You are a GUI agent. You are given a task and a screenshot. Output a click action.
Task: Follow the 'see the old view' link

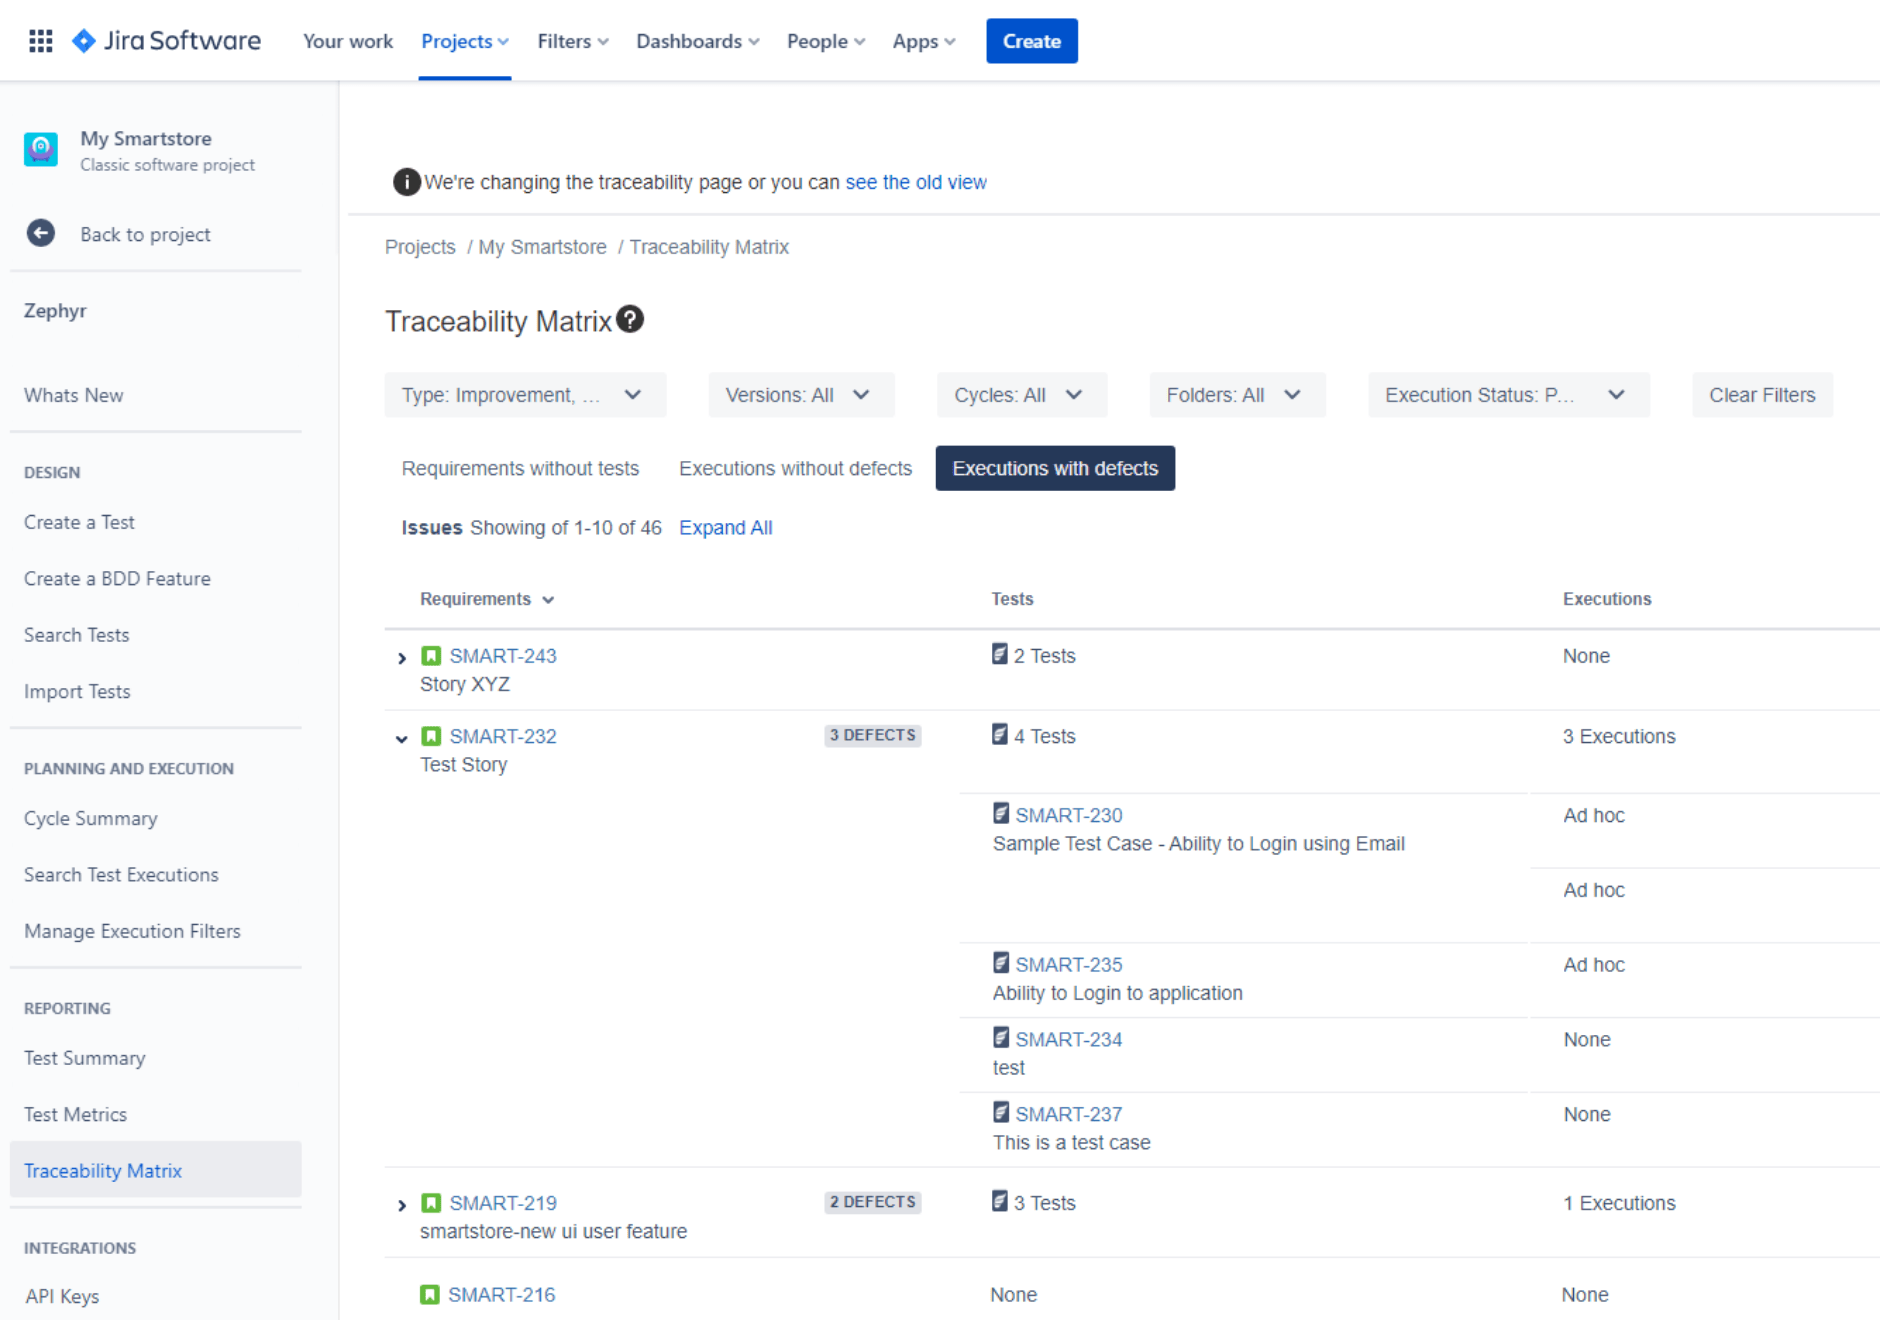coord(916,182)
